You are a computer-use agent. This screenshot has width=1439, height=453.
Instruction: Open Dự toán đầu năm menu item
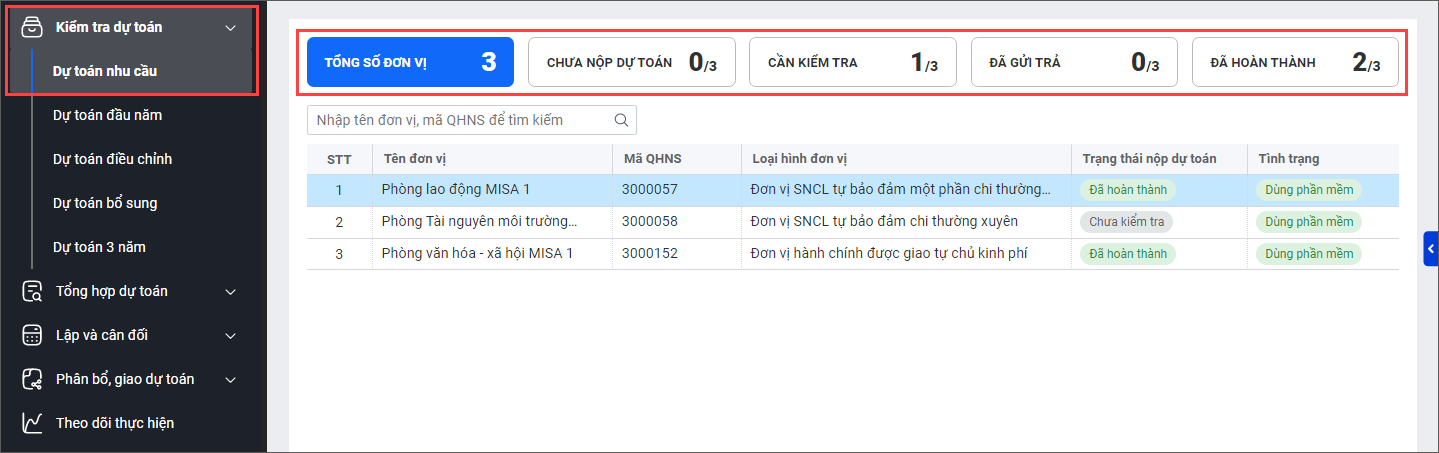click(107, 115)
